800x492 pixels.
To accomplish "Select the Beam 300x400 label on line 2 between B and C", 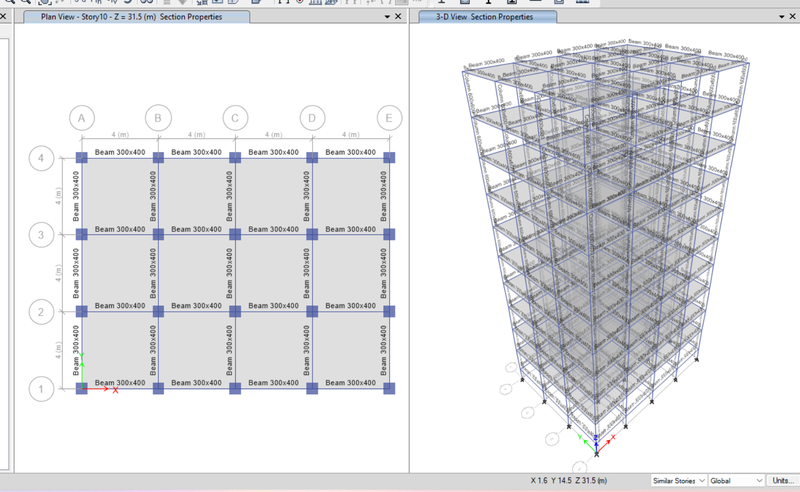I will point(196,306).
